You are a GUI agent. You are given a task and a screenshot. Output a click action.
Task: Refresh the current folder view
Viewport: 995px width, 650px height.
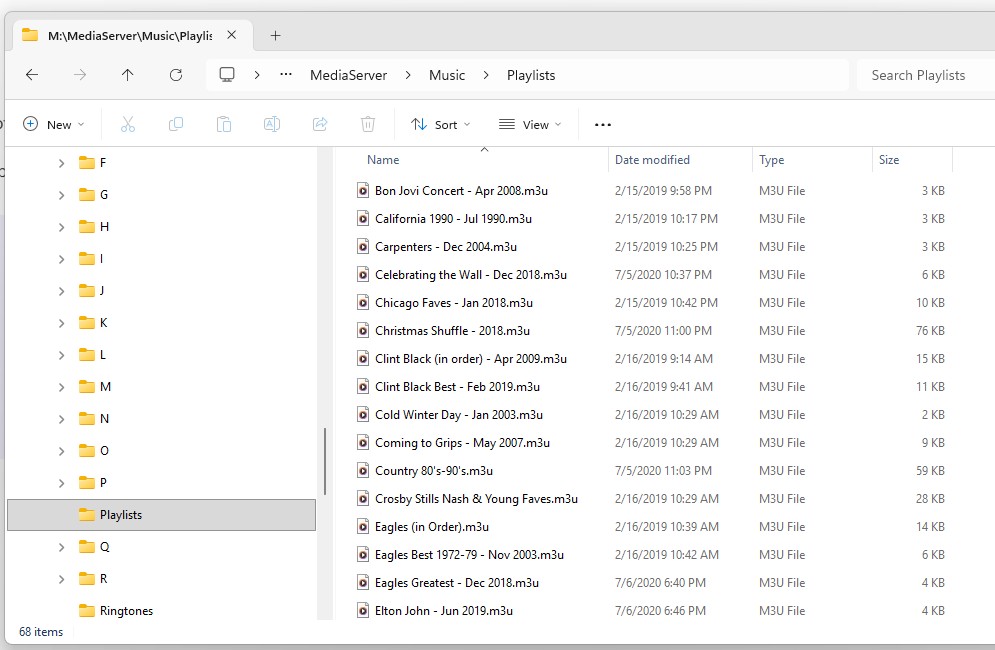pyautogui.click(x=176, y=75)
